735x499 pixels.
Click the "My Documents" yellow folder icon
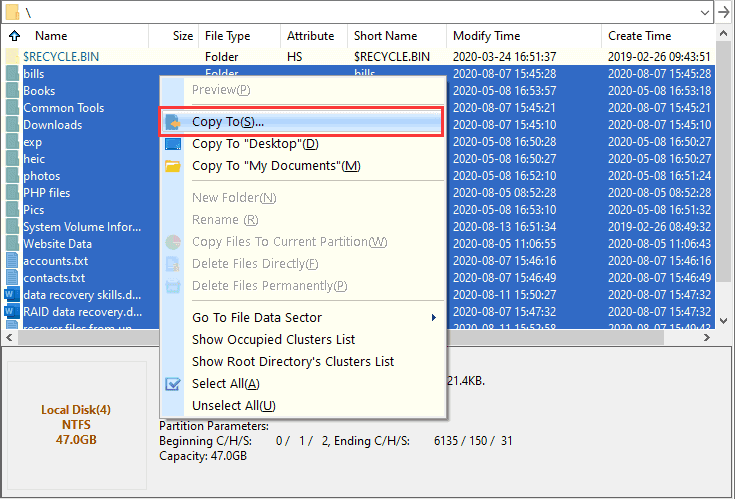tap(173, 166)
